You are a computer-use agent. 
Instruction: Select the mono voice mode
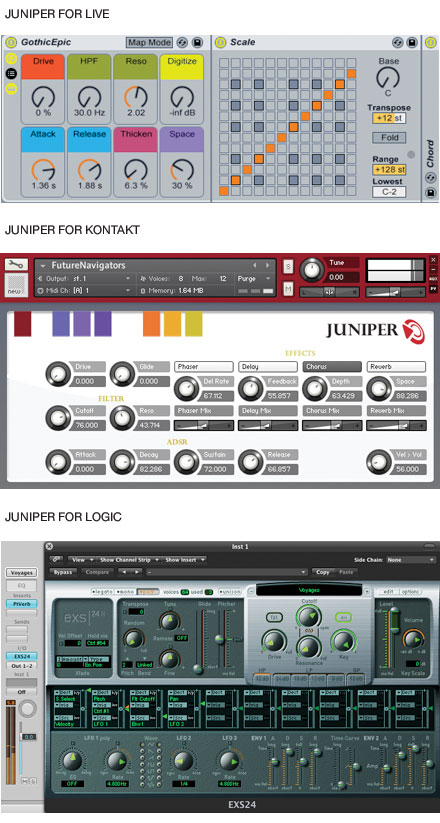click(124, 592)
